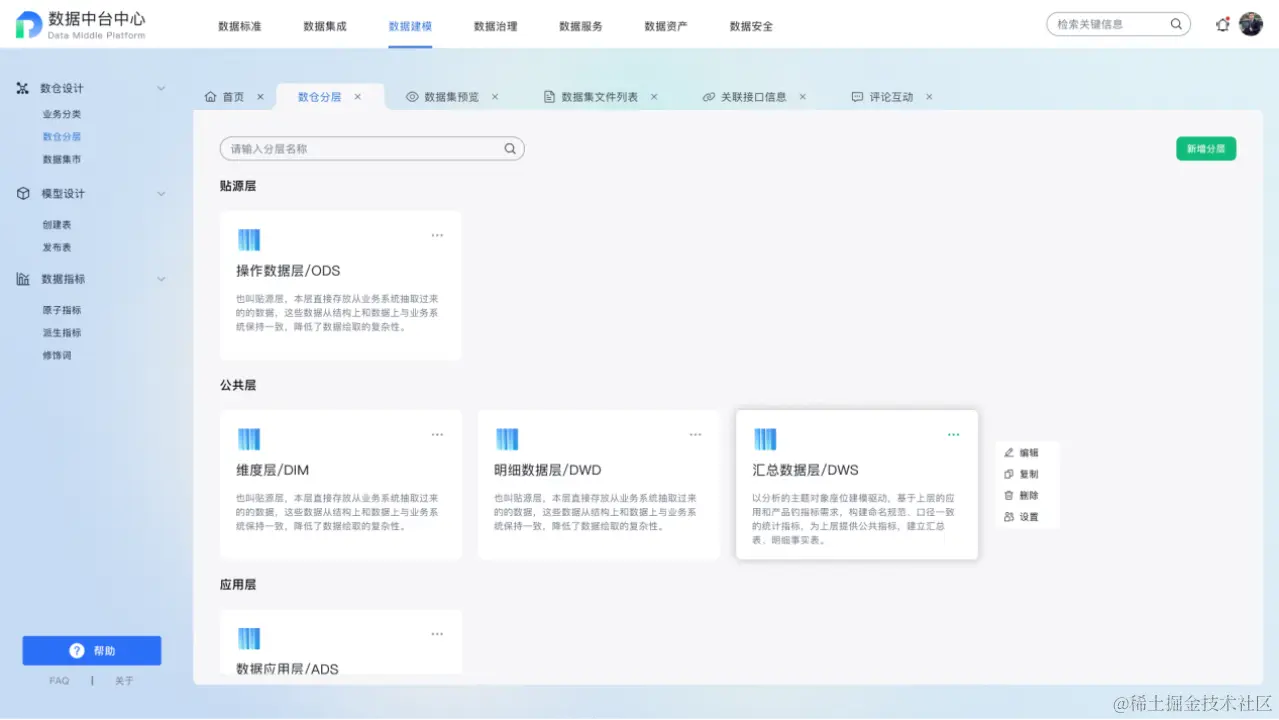Collapse the 数据指标 sidebar section

(x=161, y=279)
